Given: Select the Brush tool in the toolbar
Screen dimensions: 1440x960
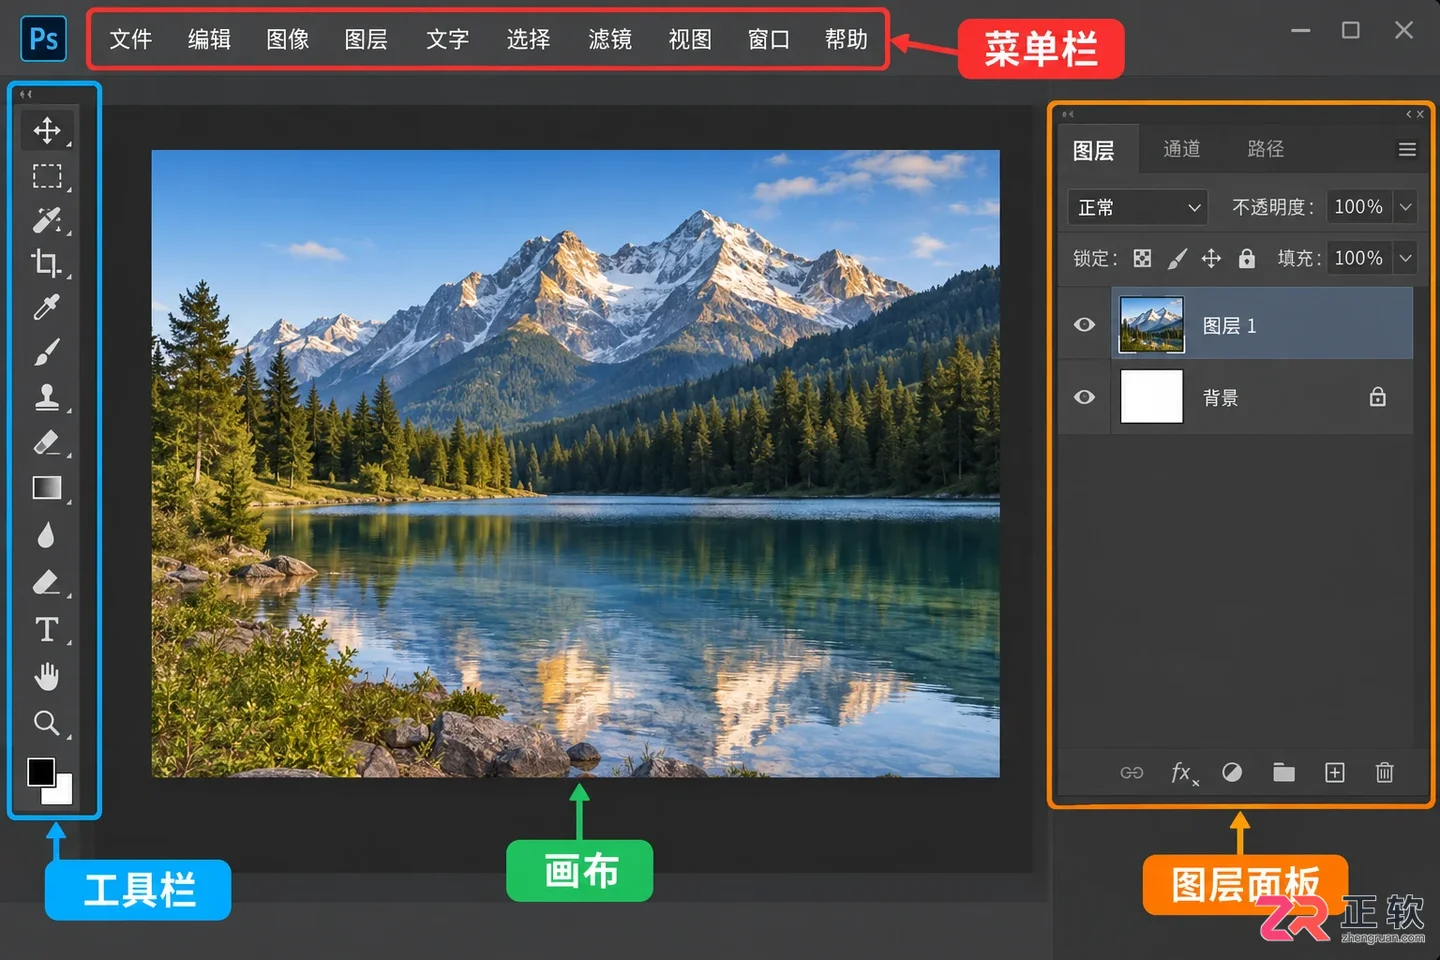Looking at the screenshot, I should 47,352.
